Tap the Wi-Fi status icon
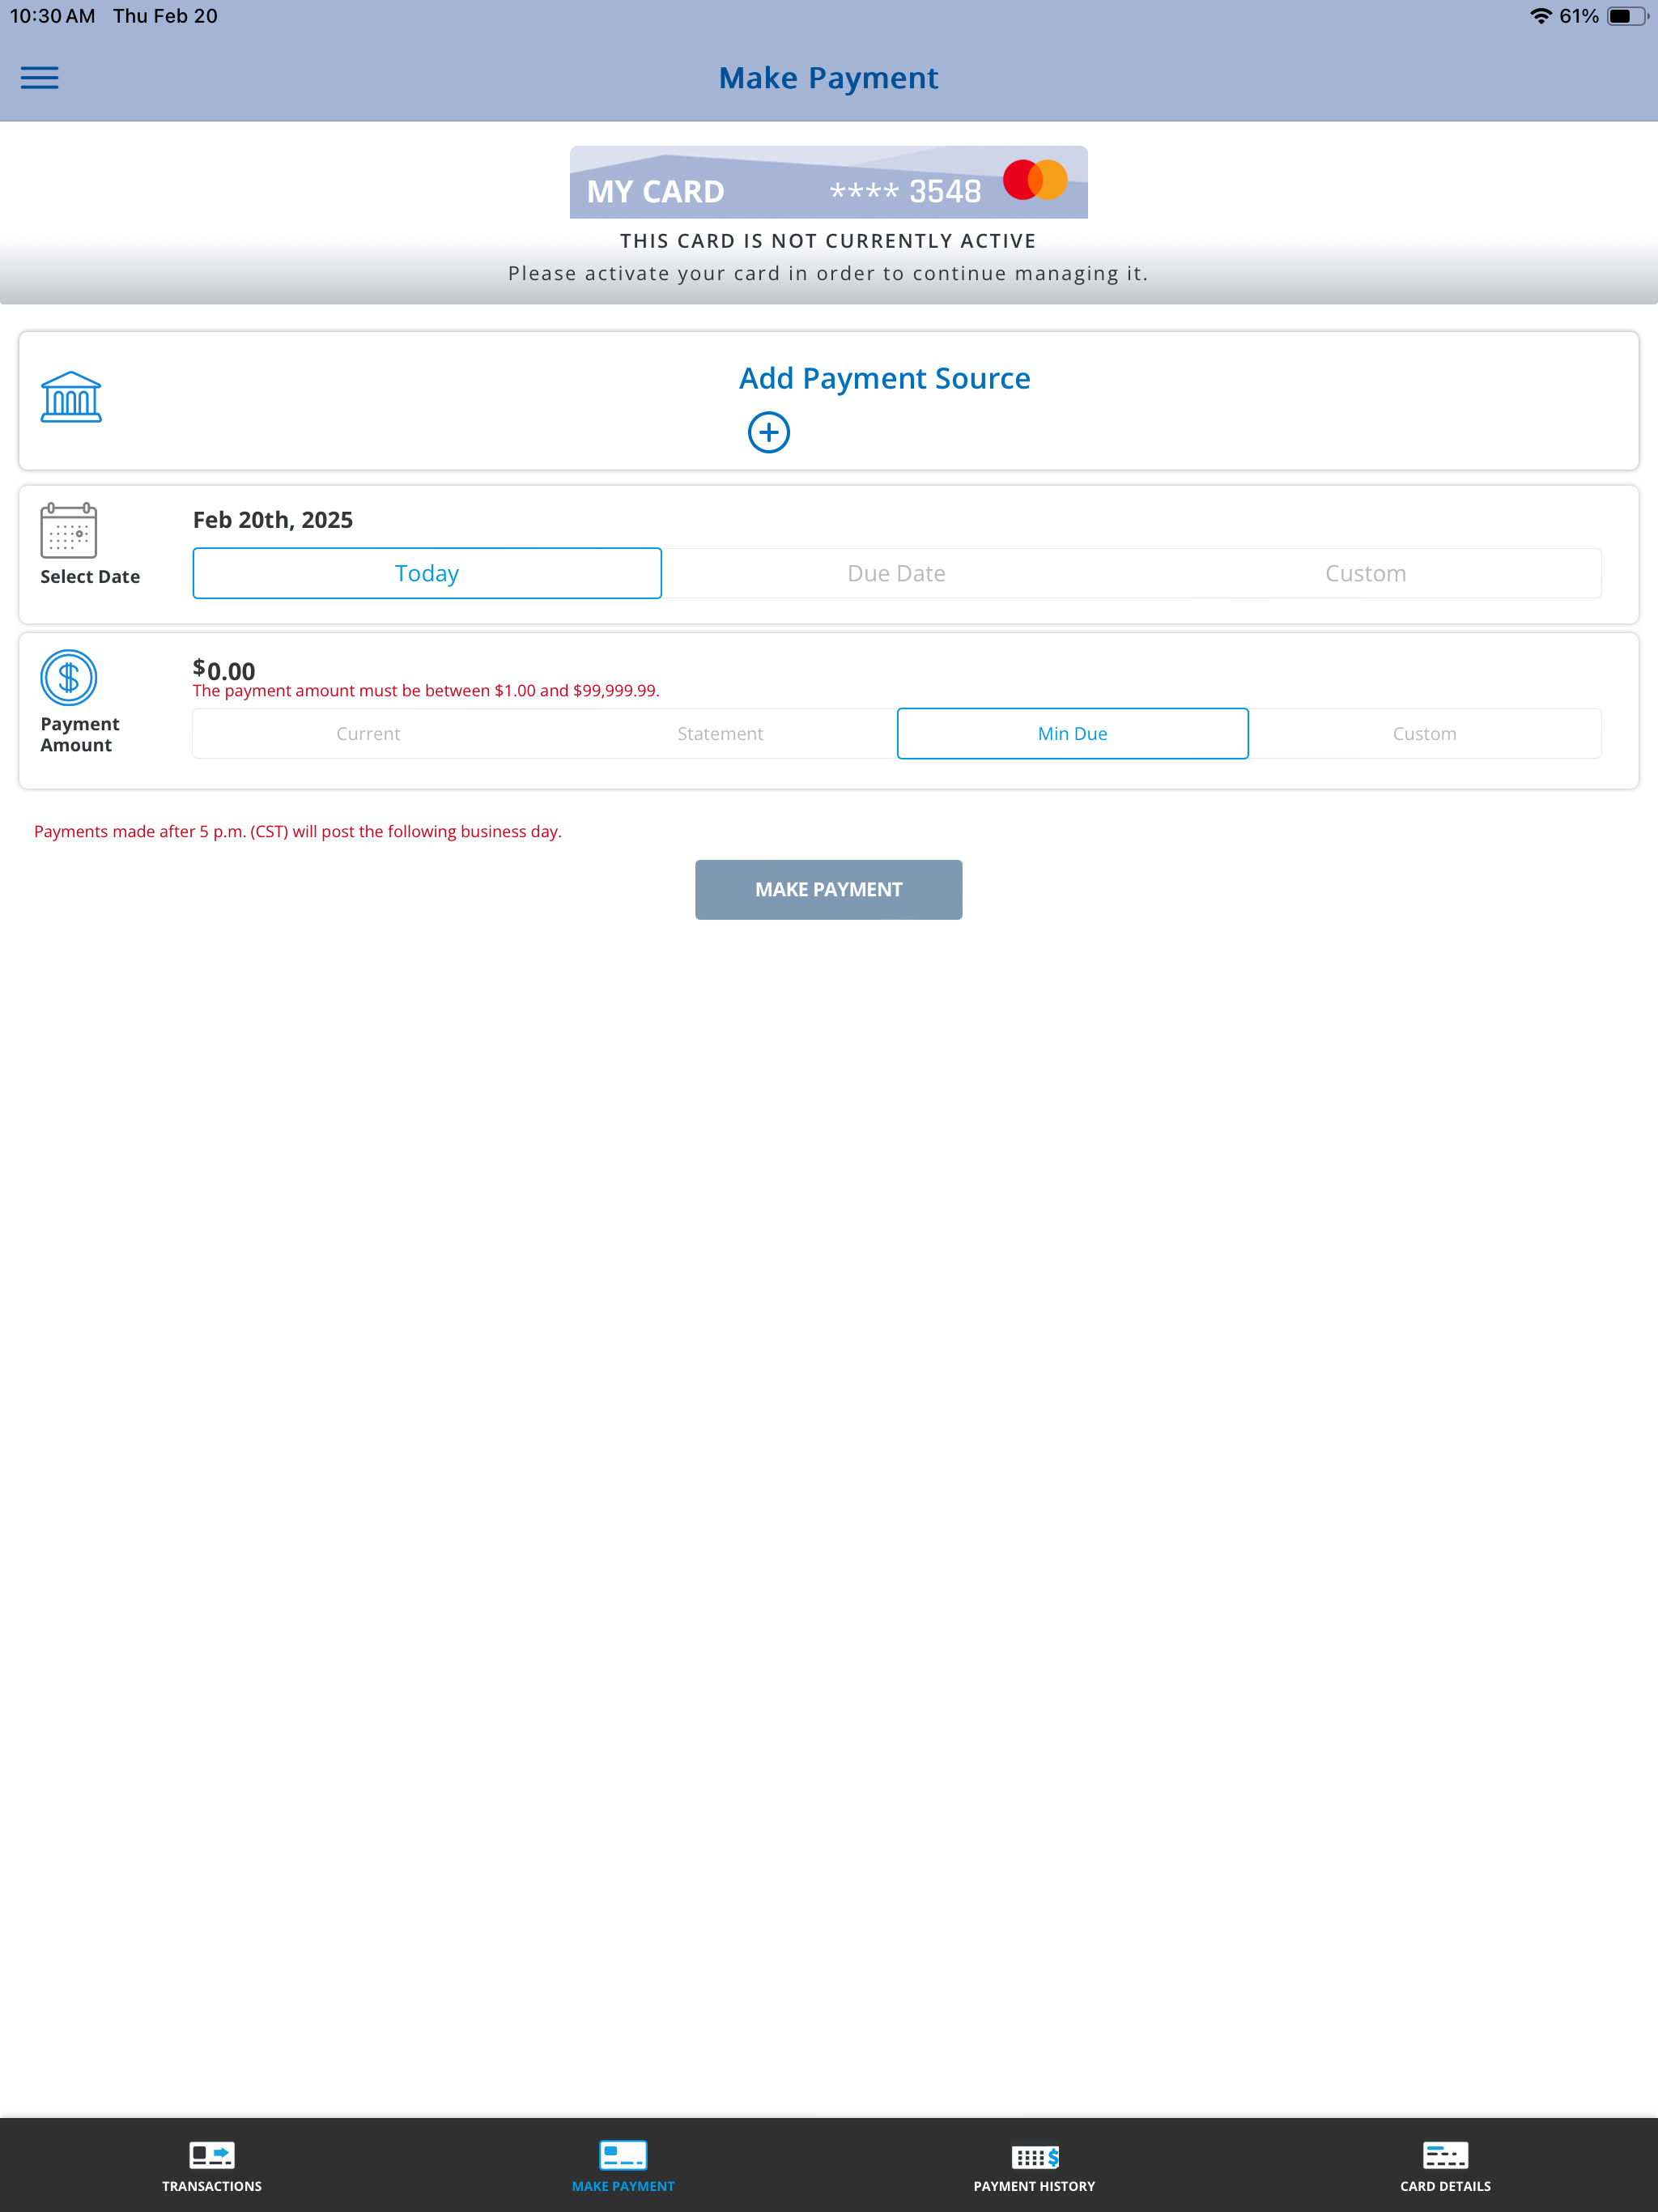The height and width of the screenshot is (2212, 1658). (x=1540, y=16)
